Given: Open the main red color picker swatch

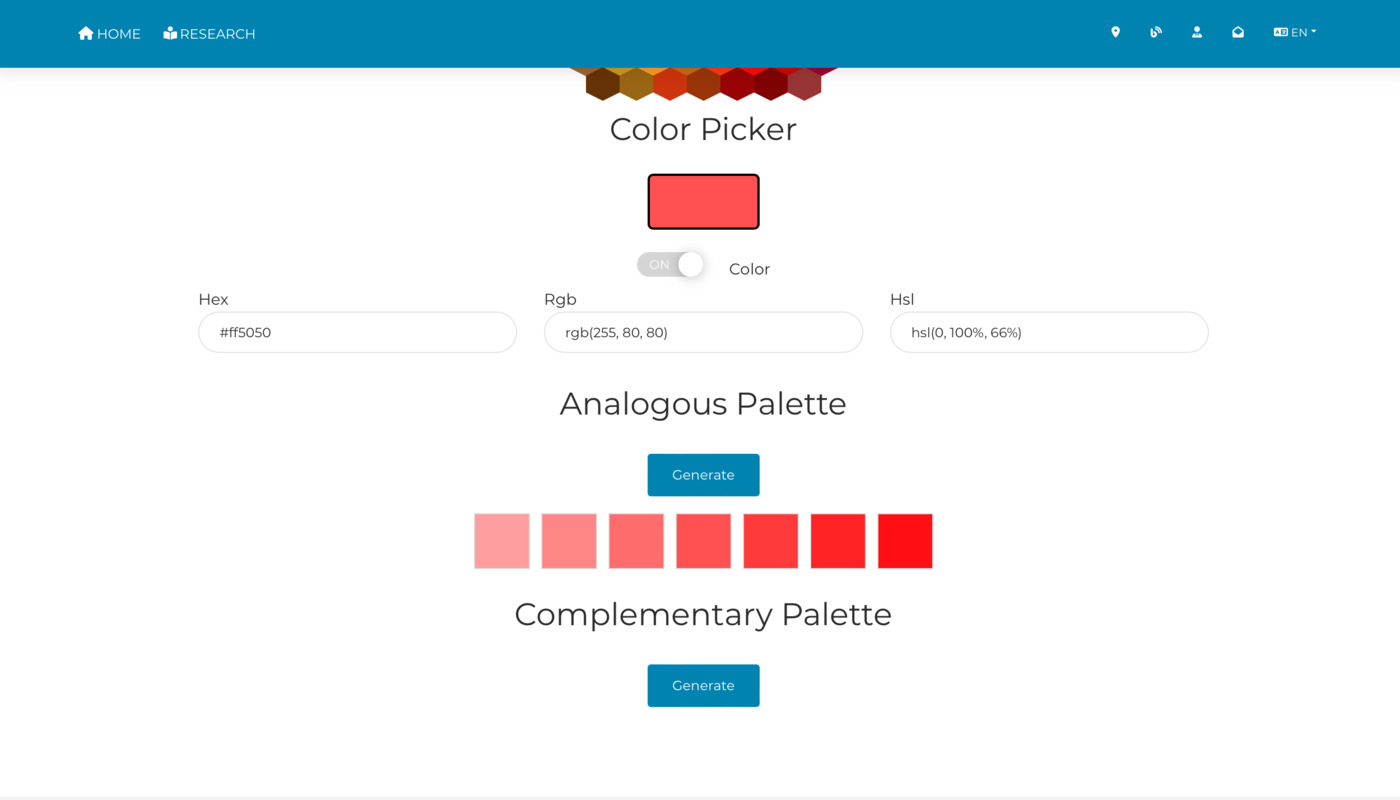Looking at the screenshot, I should tap(703, 202).
